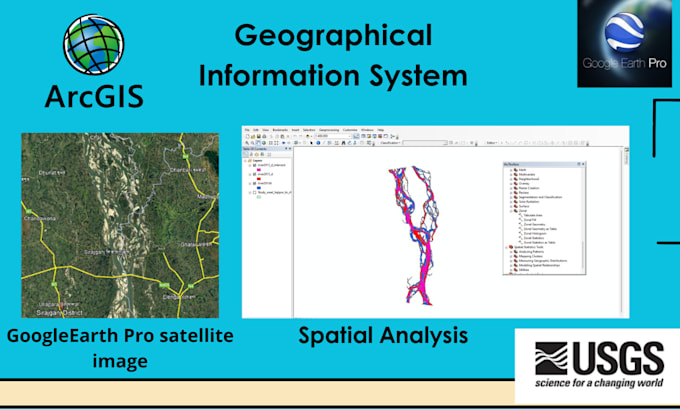Image resolution: width=680 pixels, height=409 pixels.
Task: Click the Full Extent globe icon
Action: coord(264,143)
